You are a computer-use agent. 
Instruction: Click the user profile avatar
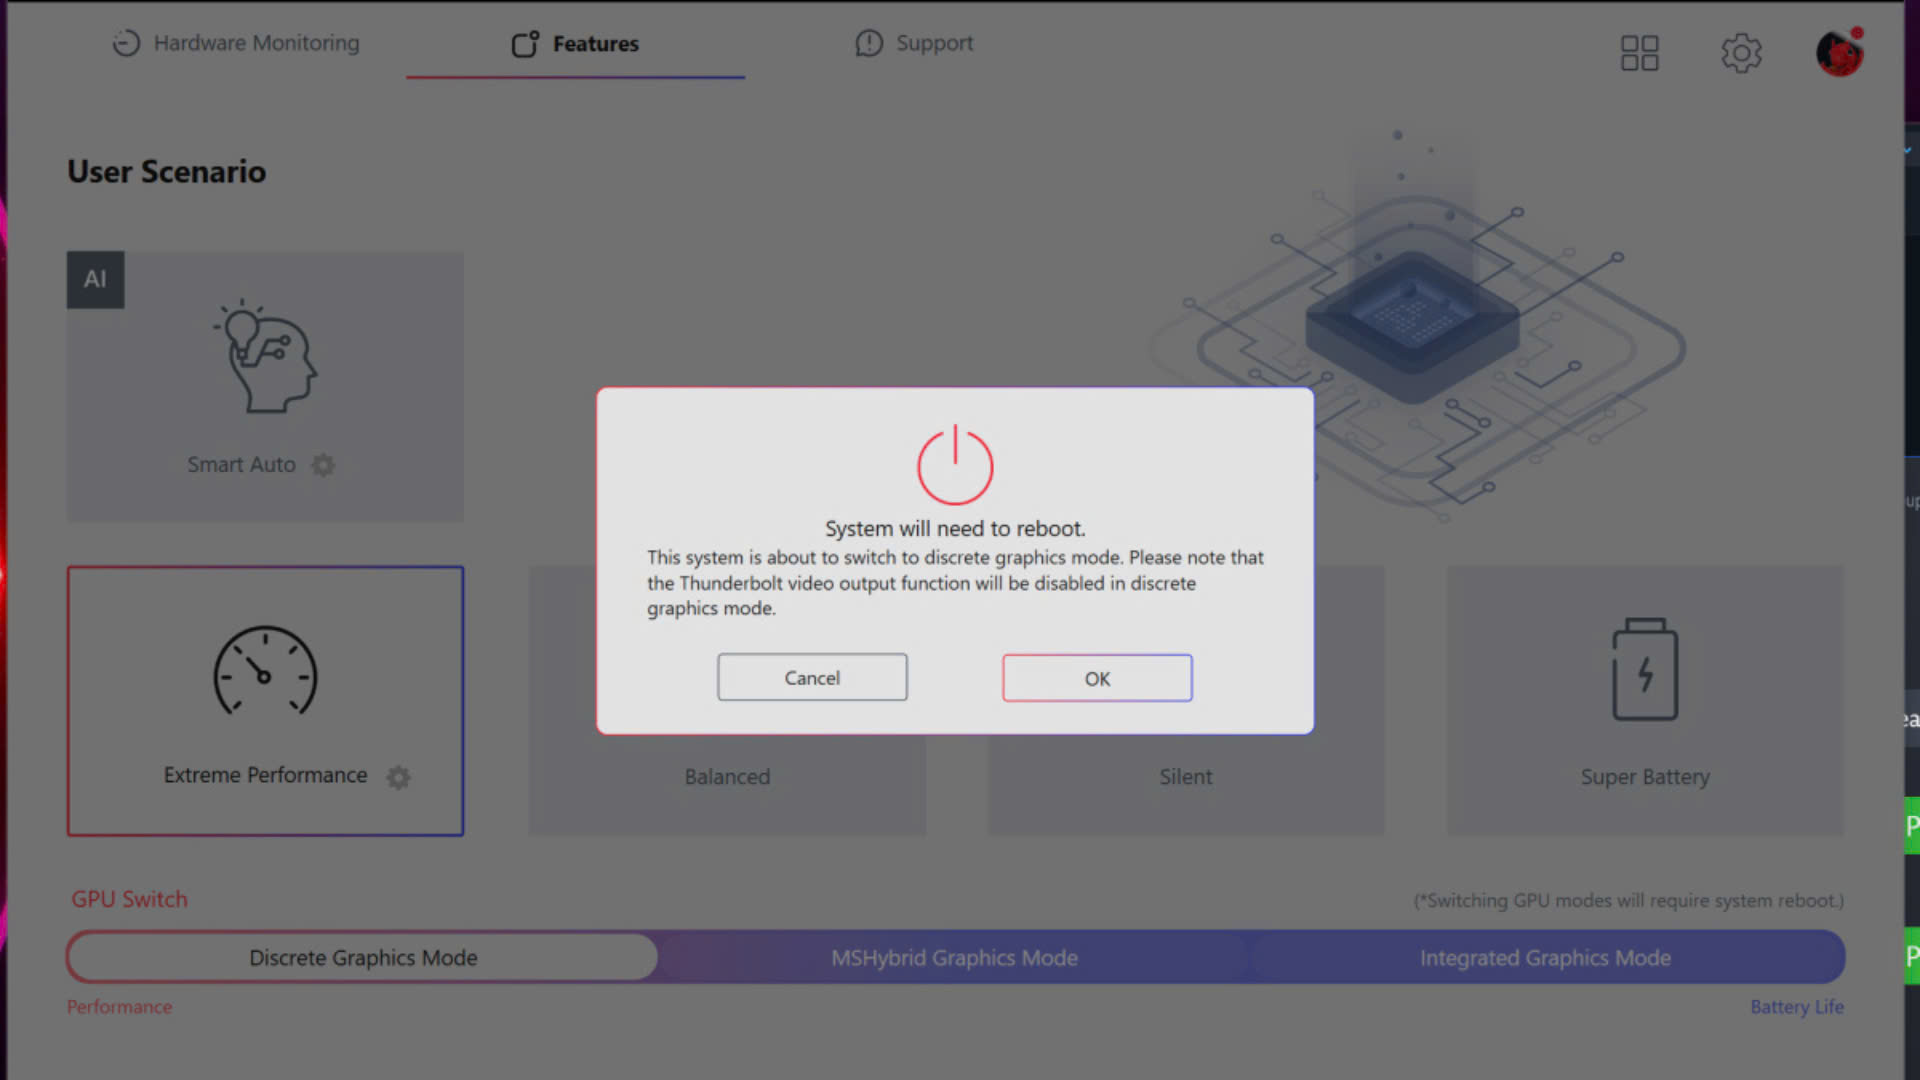pos(1839,53)
